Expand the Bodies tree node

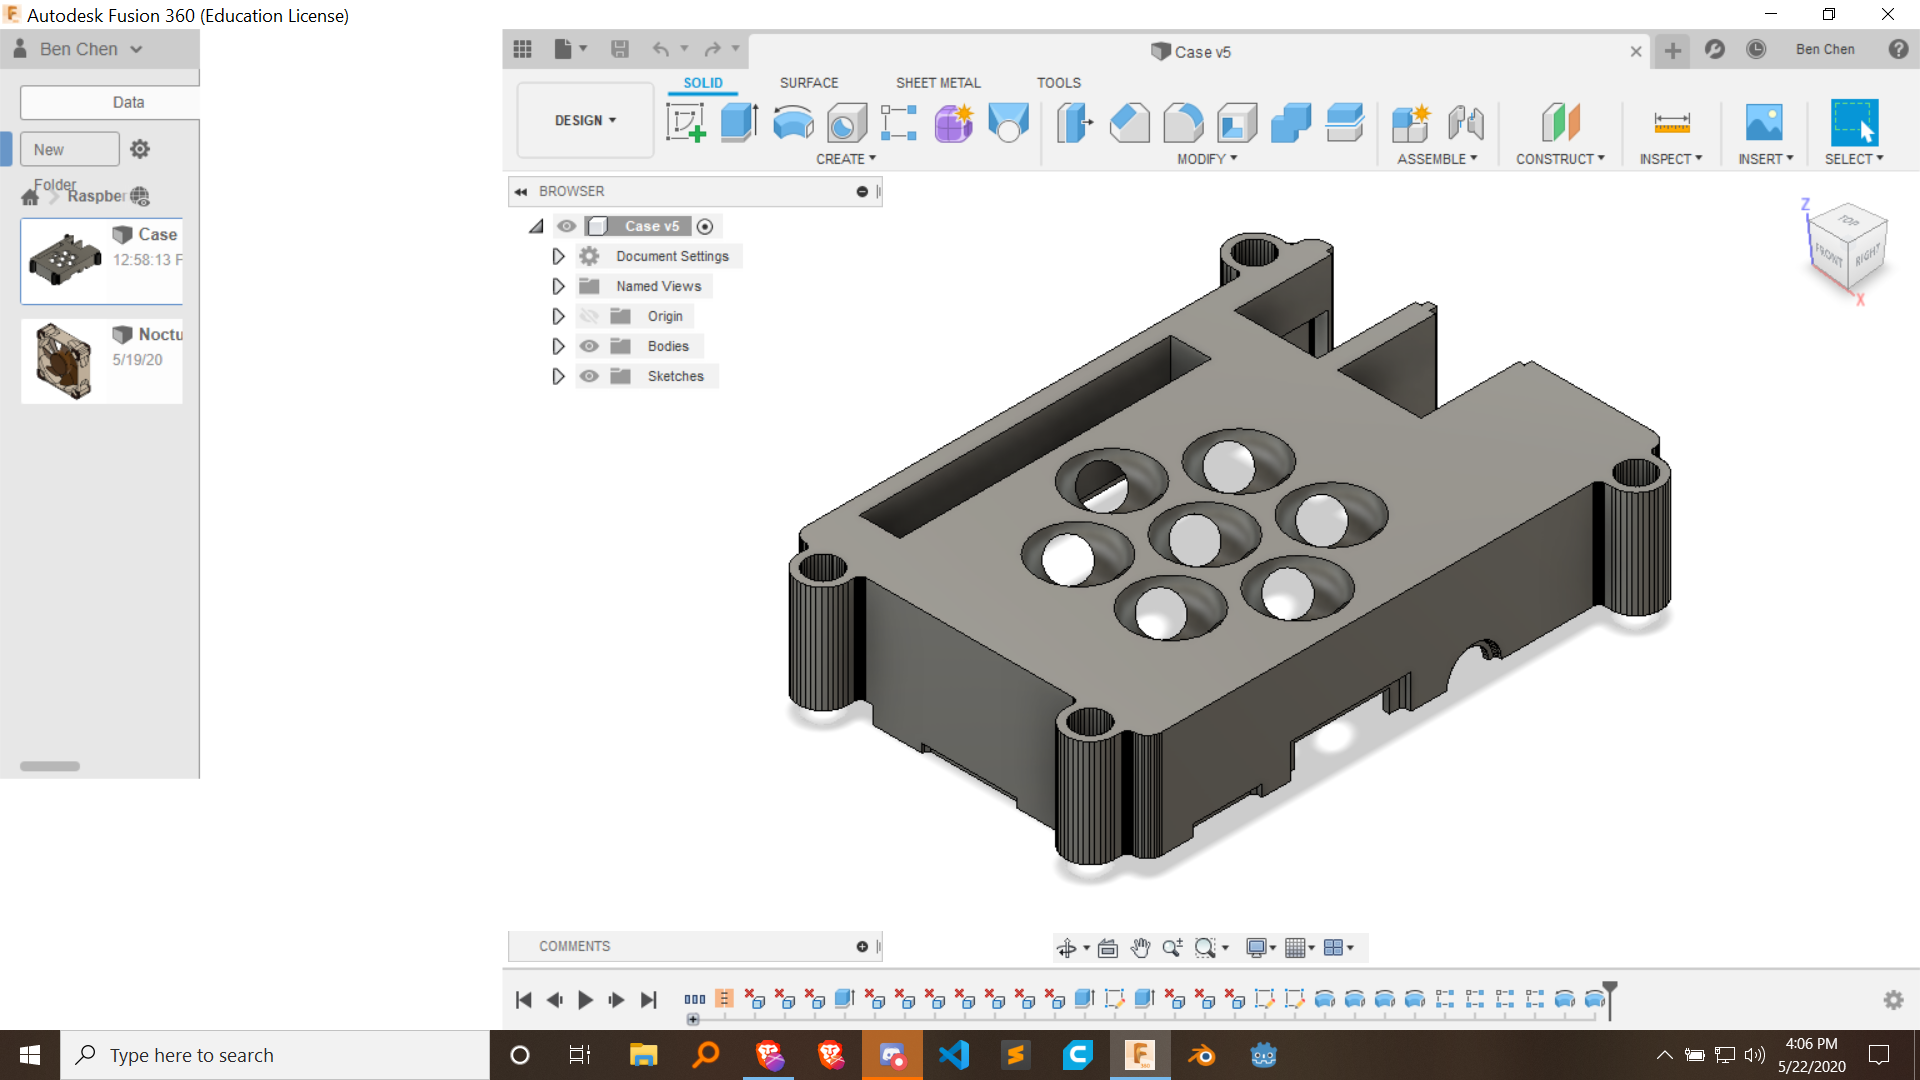(x=558, y=346)
